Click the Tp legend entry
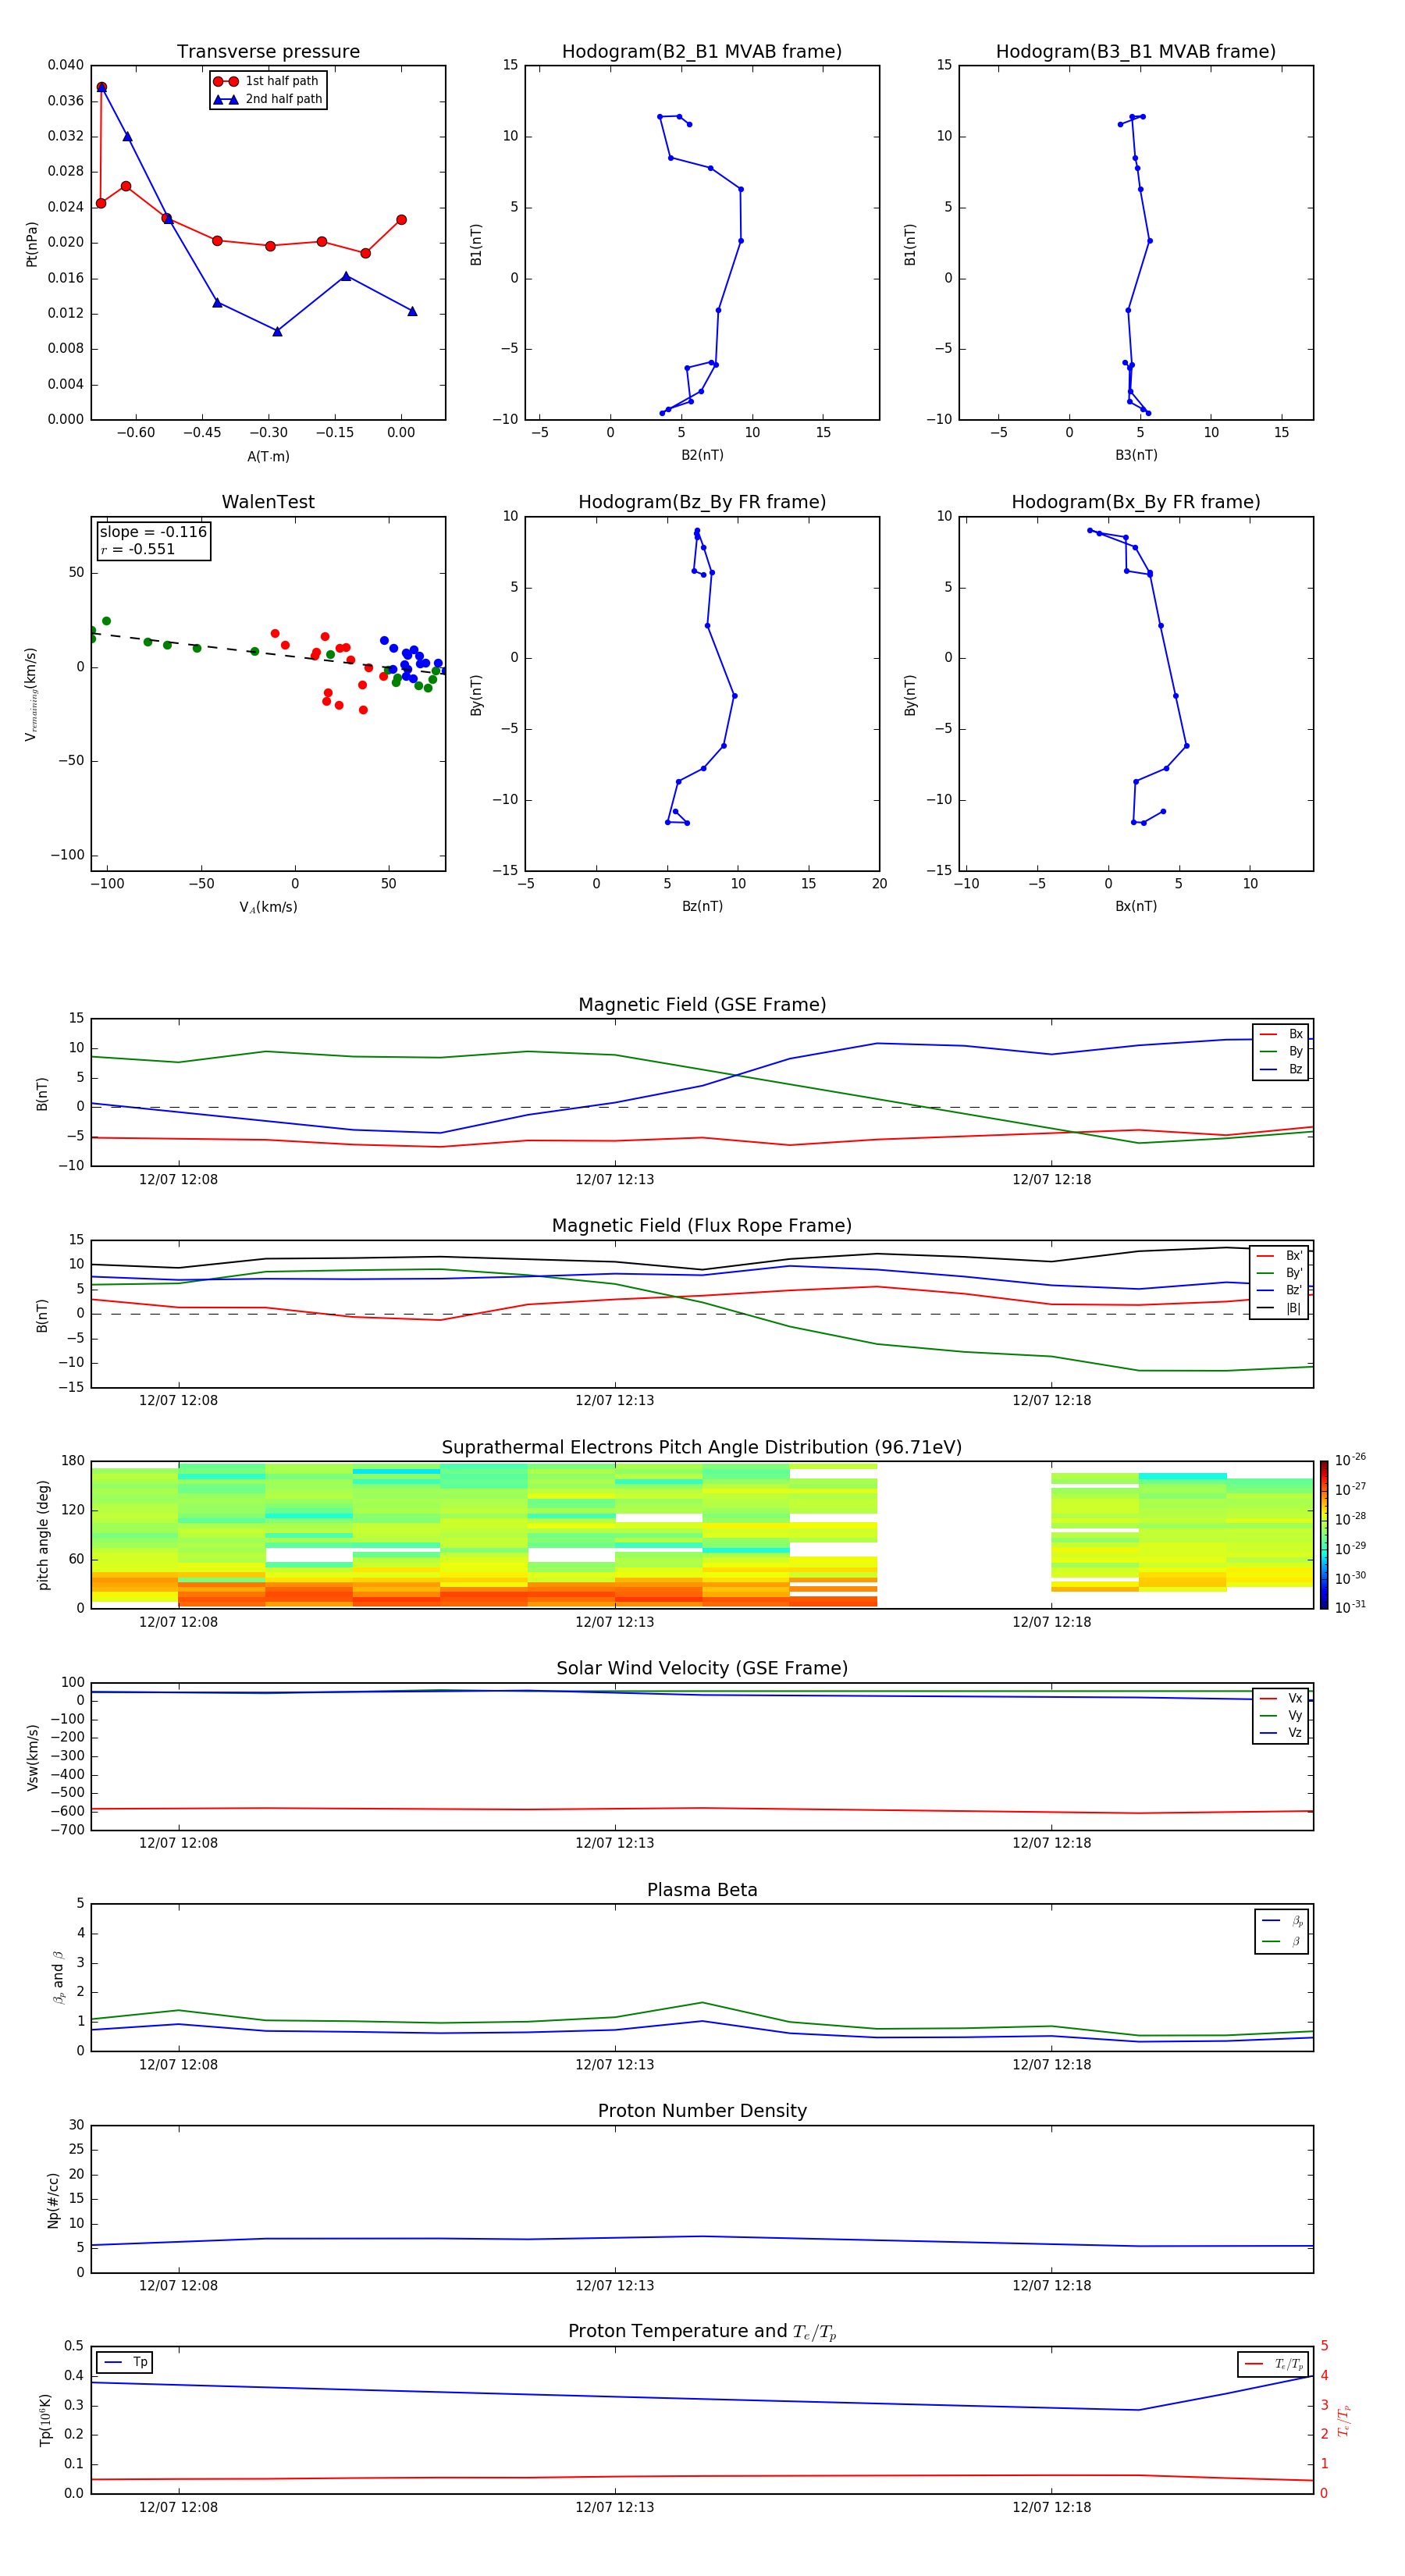Viewport: 1405px width, 2576px height. point(125,2362)
